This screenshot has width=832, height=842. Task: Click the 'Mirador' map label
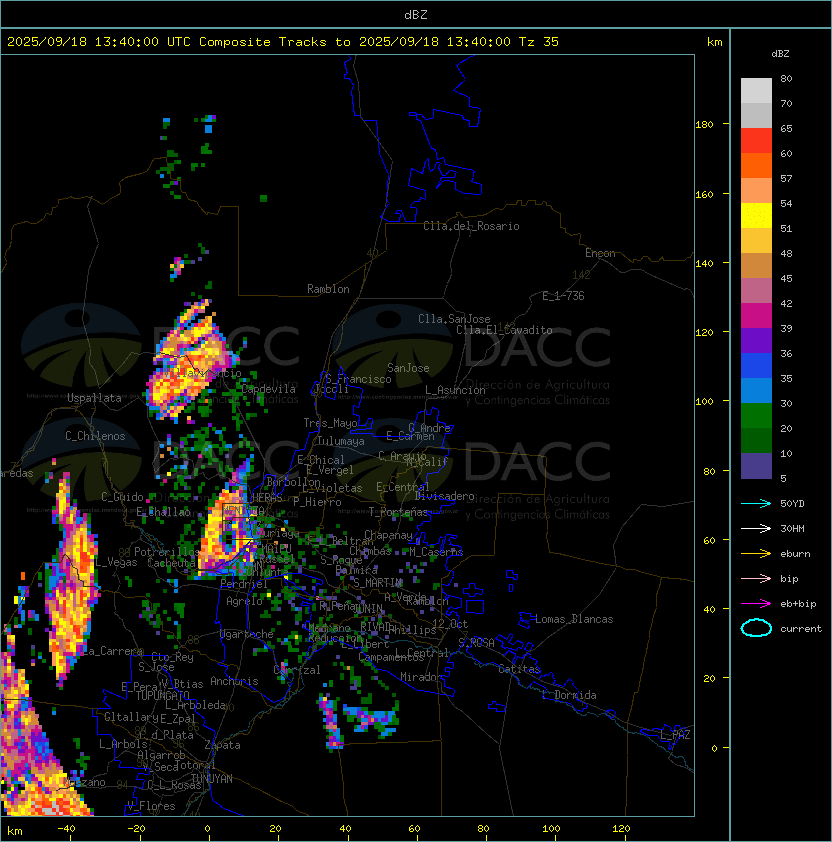click(421, 677)
